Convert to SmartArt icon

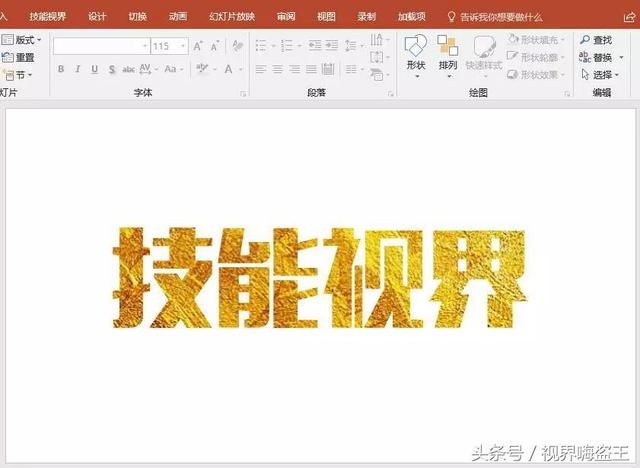point(377,75)
